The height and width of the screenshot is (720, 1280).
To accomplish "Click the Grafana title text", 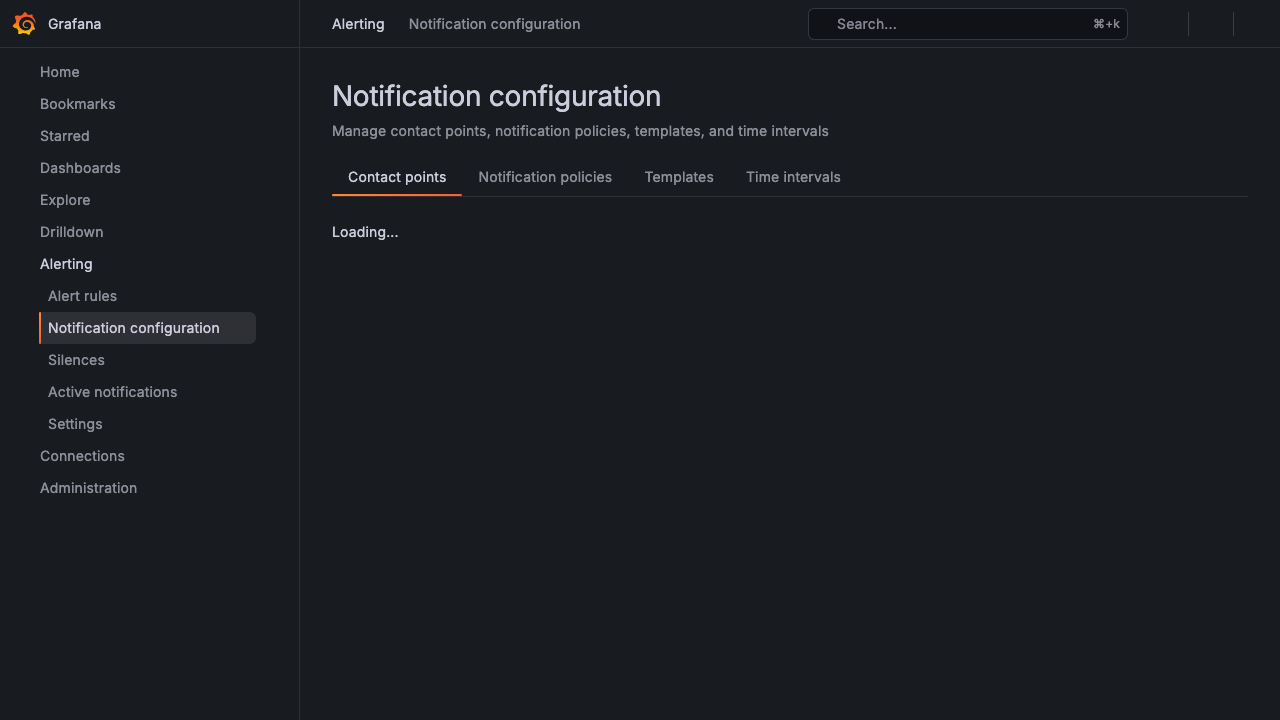I will coord(74,24).
